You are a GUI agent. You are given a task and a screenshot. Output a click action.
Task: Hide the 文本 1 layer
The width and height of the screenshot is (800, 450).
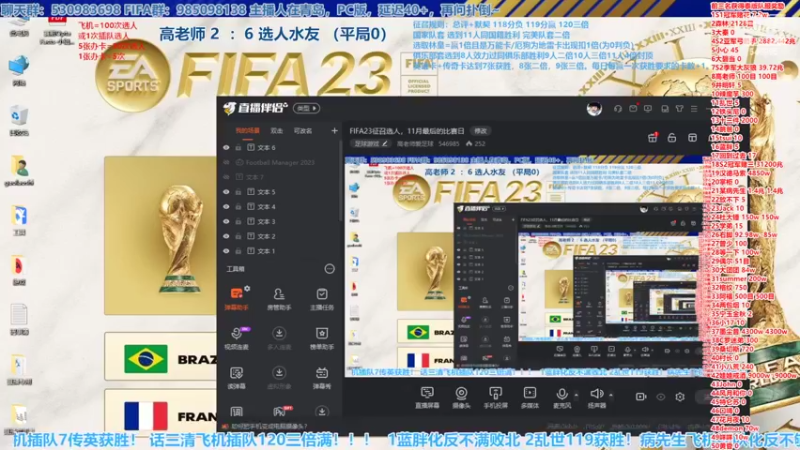click(226, 251)
